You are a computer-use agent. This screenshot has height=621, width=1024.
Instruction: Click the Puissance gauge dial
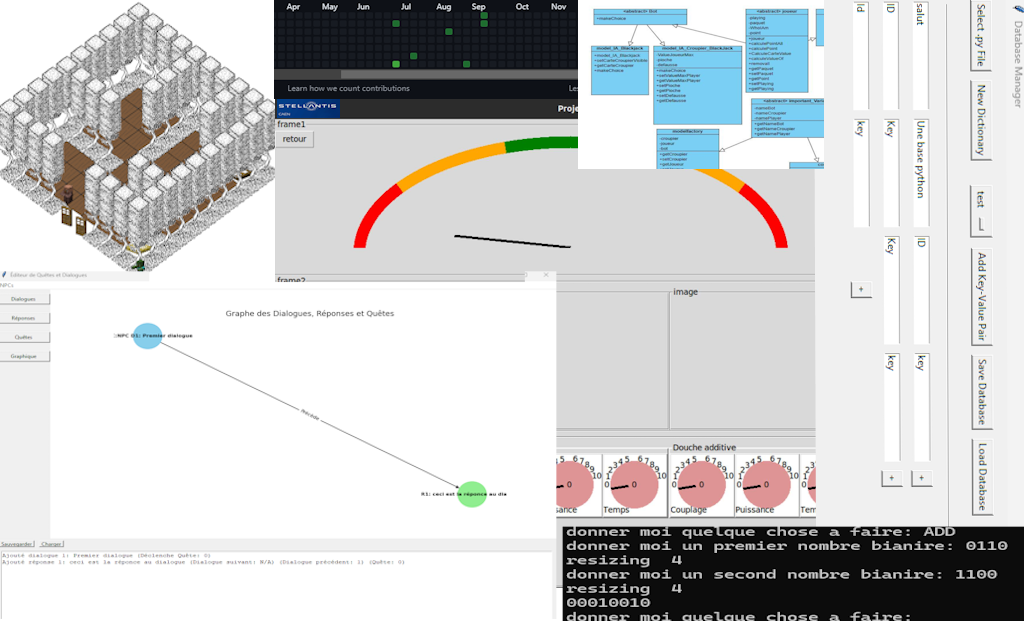(767, 484)
